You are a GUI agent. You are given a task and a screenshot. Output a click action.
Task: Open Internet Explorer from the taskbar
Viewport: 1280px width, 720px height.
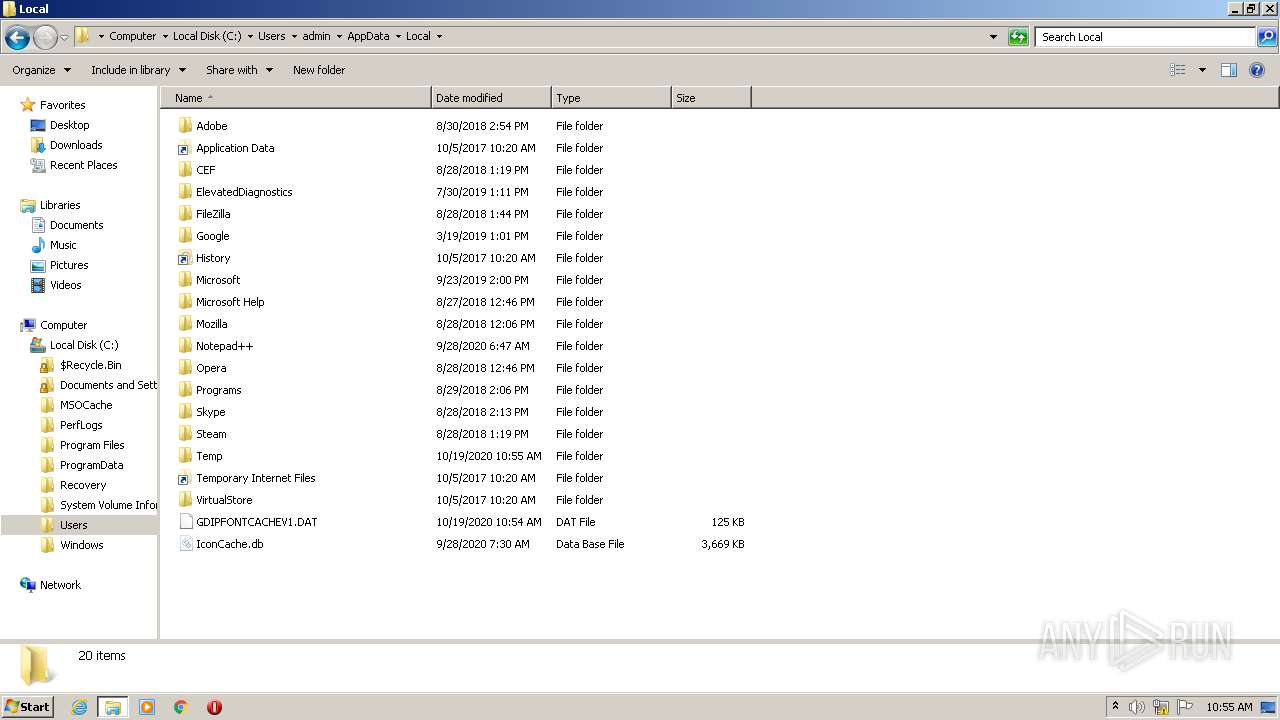click(x=79, y=707)
